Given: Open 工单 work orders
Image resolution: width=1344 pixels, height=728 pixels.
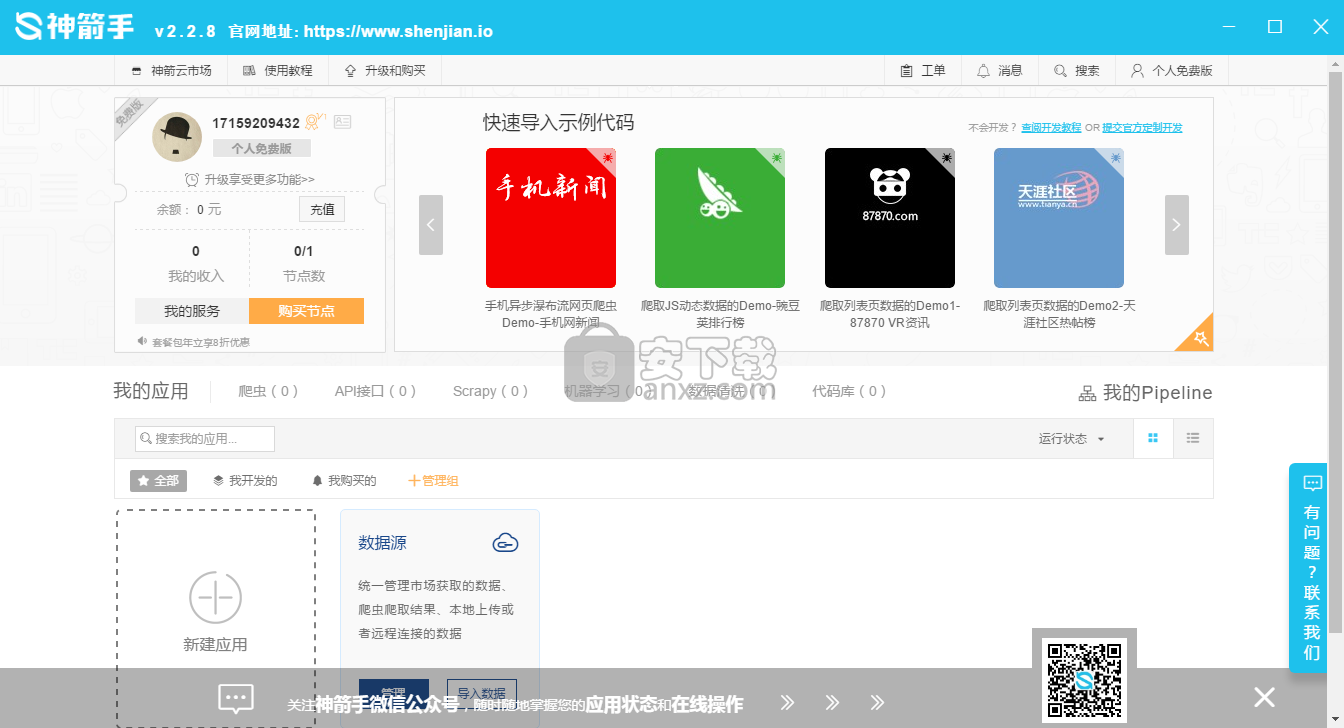Looking at the screenshot, I should pos(923,71).
